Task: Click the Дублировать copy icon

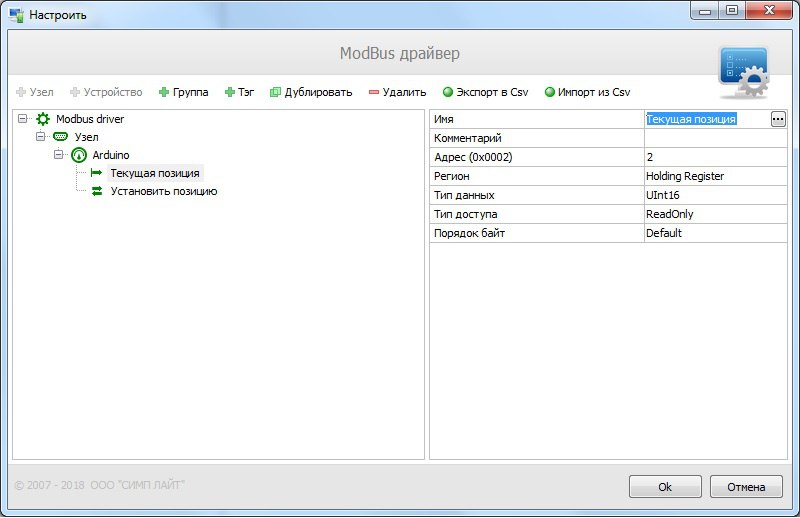Action: (275, 92)
